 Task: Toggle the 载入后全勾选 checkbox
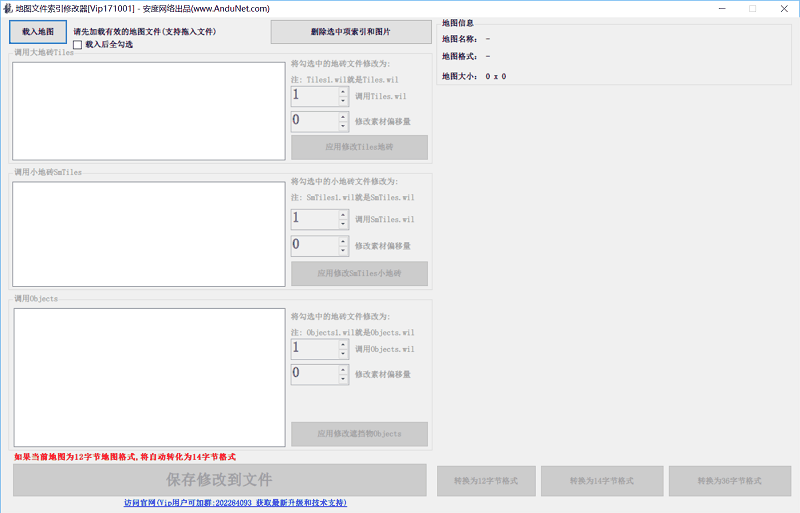coord(78,45)
